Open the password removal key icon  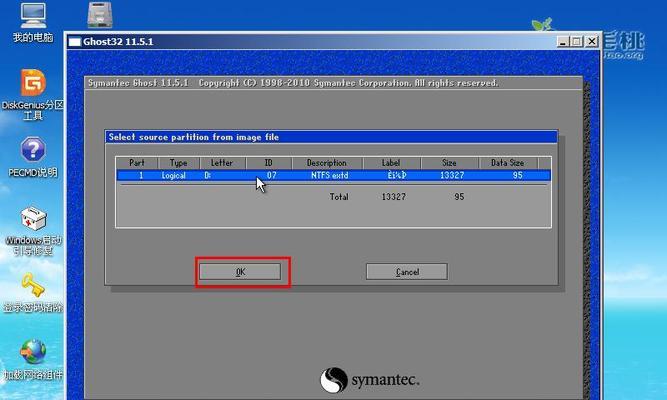point(33,293)
